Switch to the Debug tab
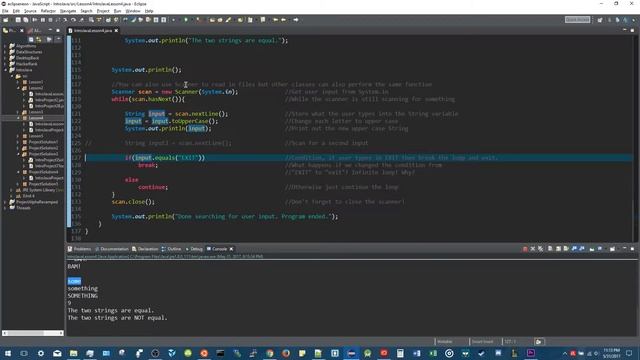The image size is (640, 360). coord(194,249)
